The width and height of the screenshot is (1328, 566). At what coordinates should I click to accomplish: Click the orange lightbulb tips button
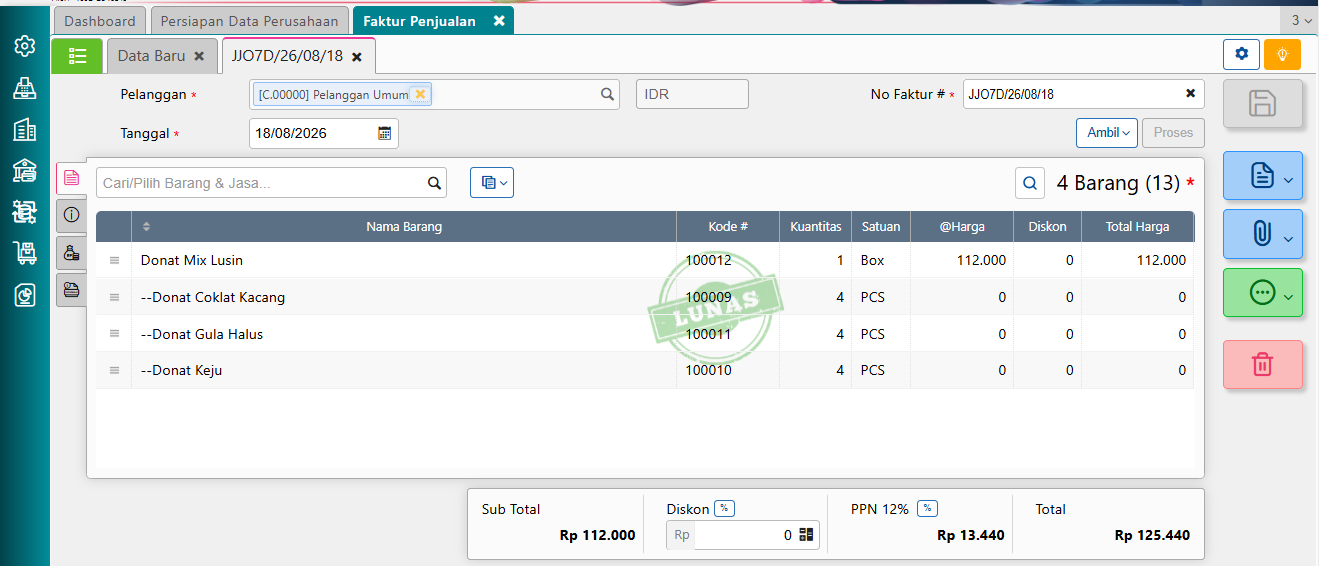pyautogui.click(x=1282, y=54)
